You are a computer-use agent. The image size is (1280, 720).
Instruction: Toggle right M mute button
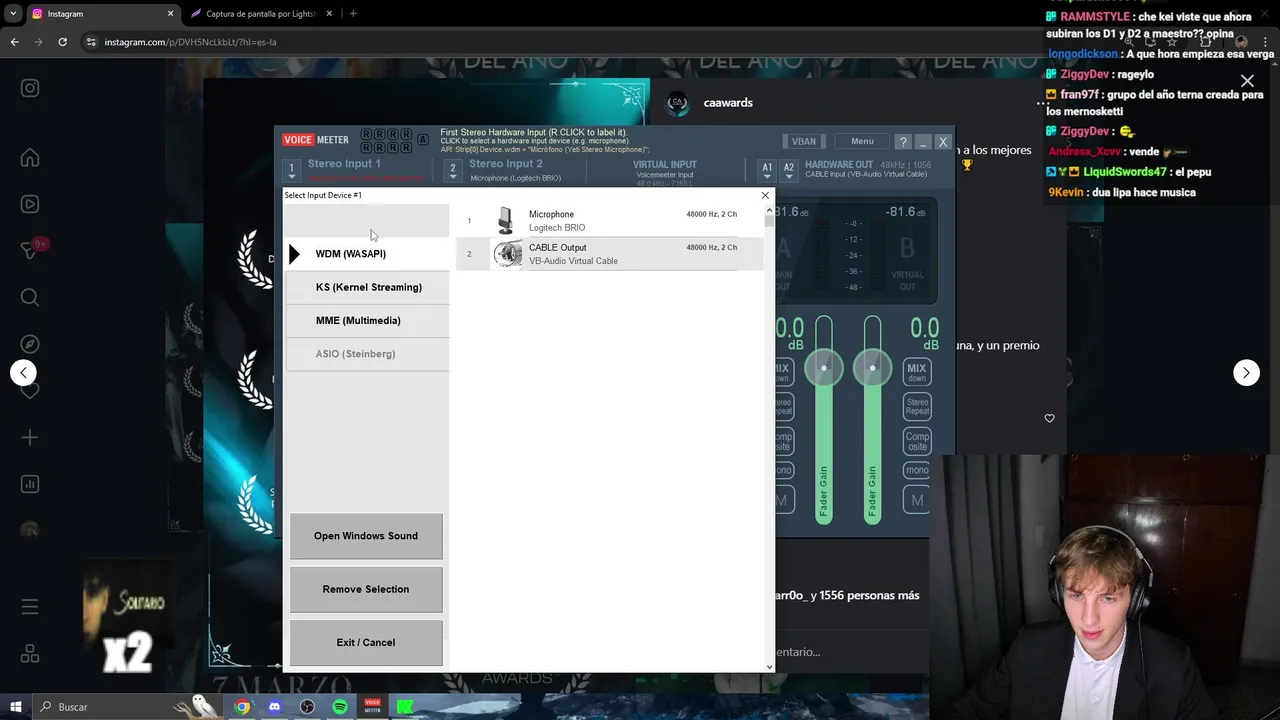coord(917,500)
